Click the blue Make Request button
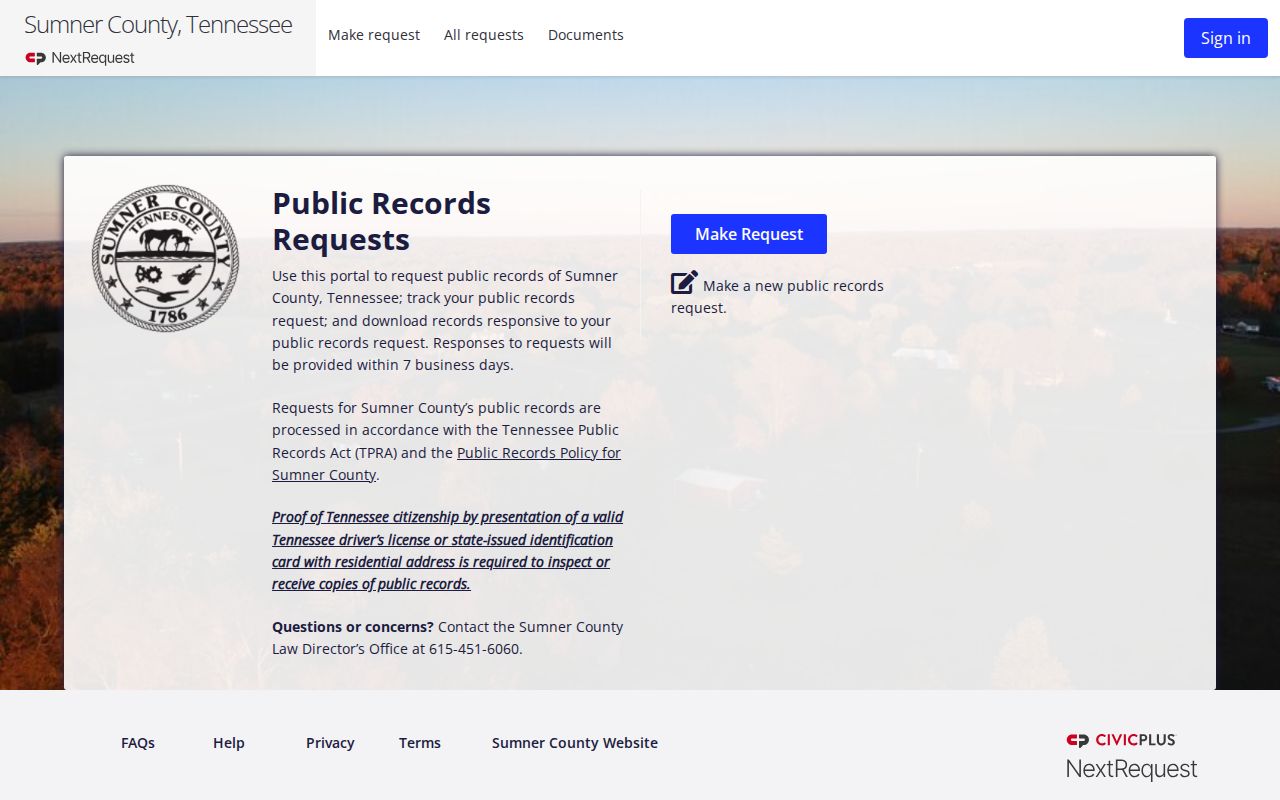 (749, 234)
